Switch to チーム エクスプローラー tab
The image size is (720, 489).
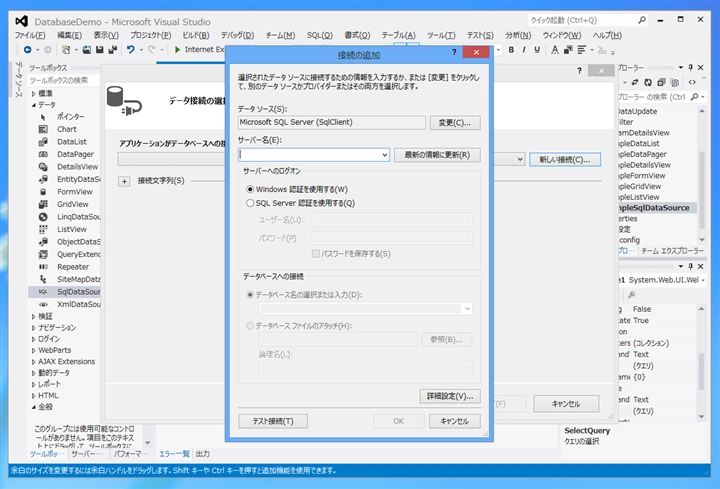[x=672, y=251]
